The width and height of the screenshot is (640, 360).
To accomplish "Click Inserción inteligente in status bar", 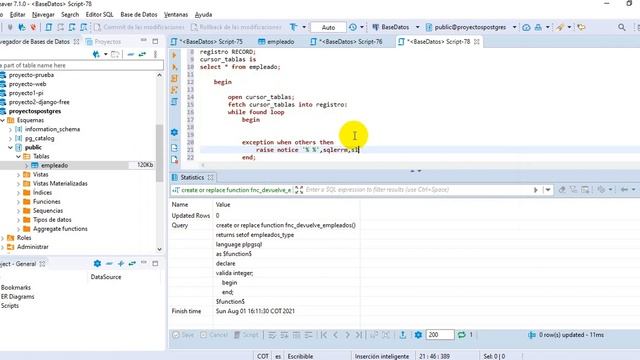I will click(381, 356).
